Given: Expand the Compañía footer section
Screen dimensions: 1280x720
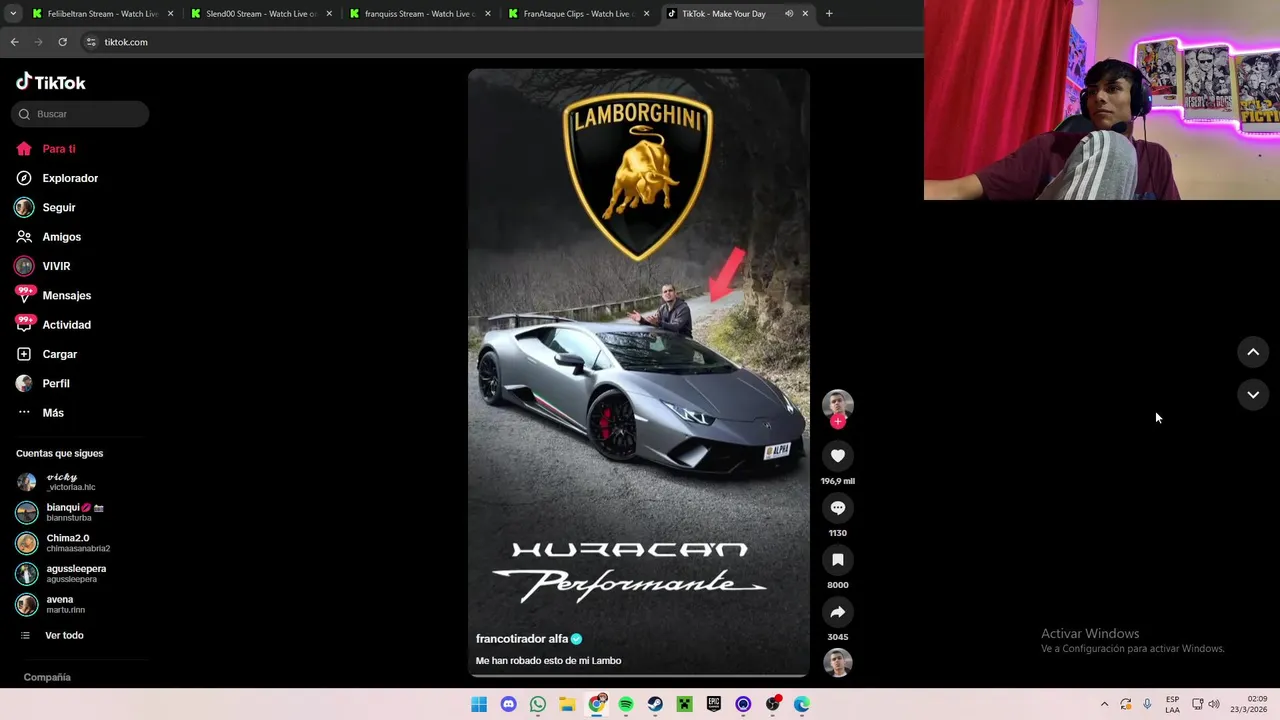Looking at the screenshot, I should point(47,677).
